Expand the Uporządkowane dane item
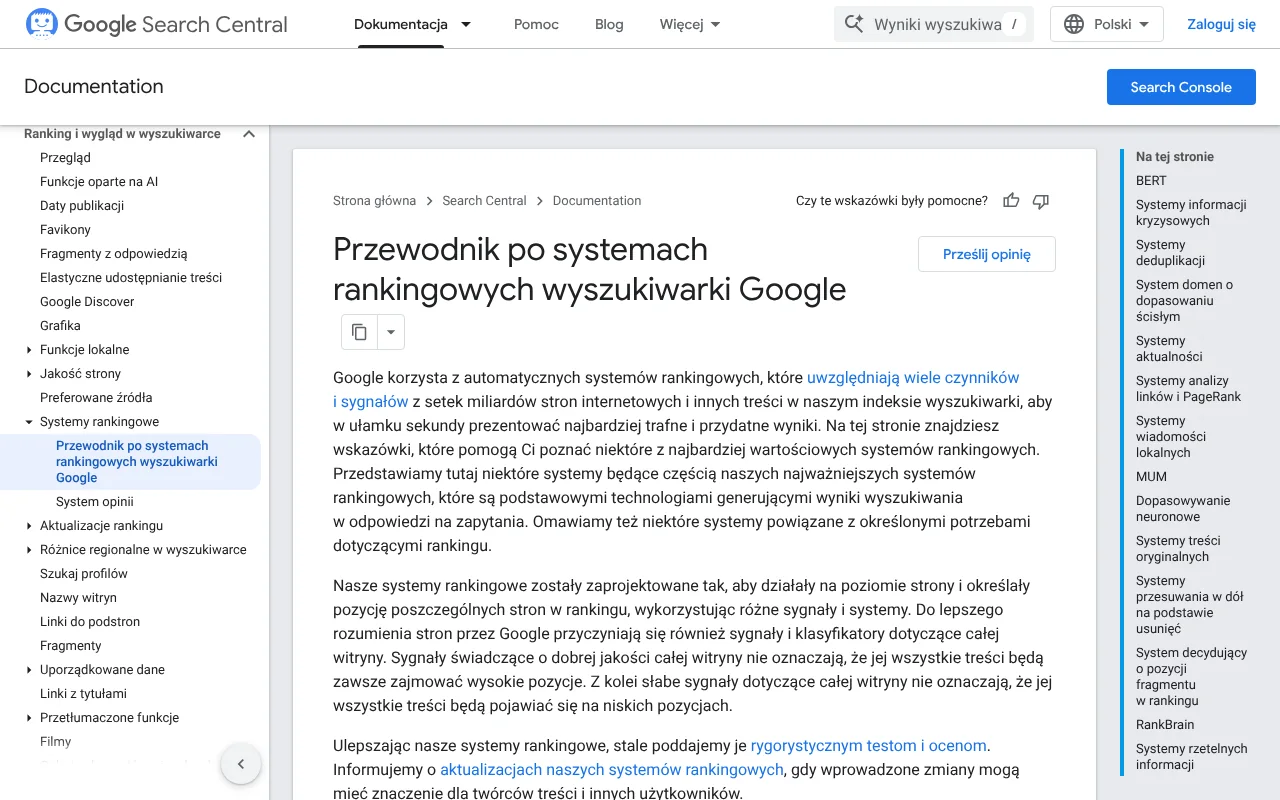The width and height of the screenshot is (1280, 800). pyautogui.click(x=29, y=670)
